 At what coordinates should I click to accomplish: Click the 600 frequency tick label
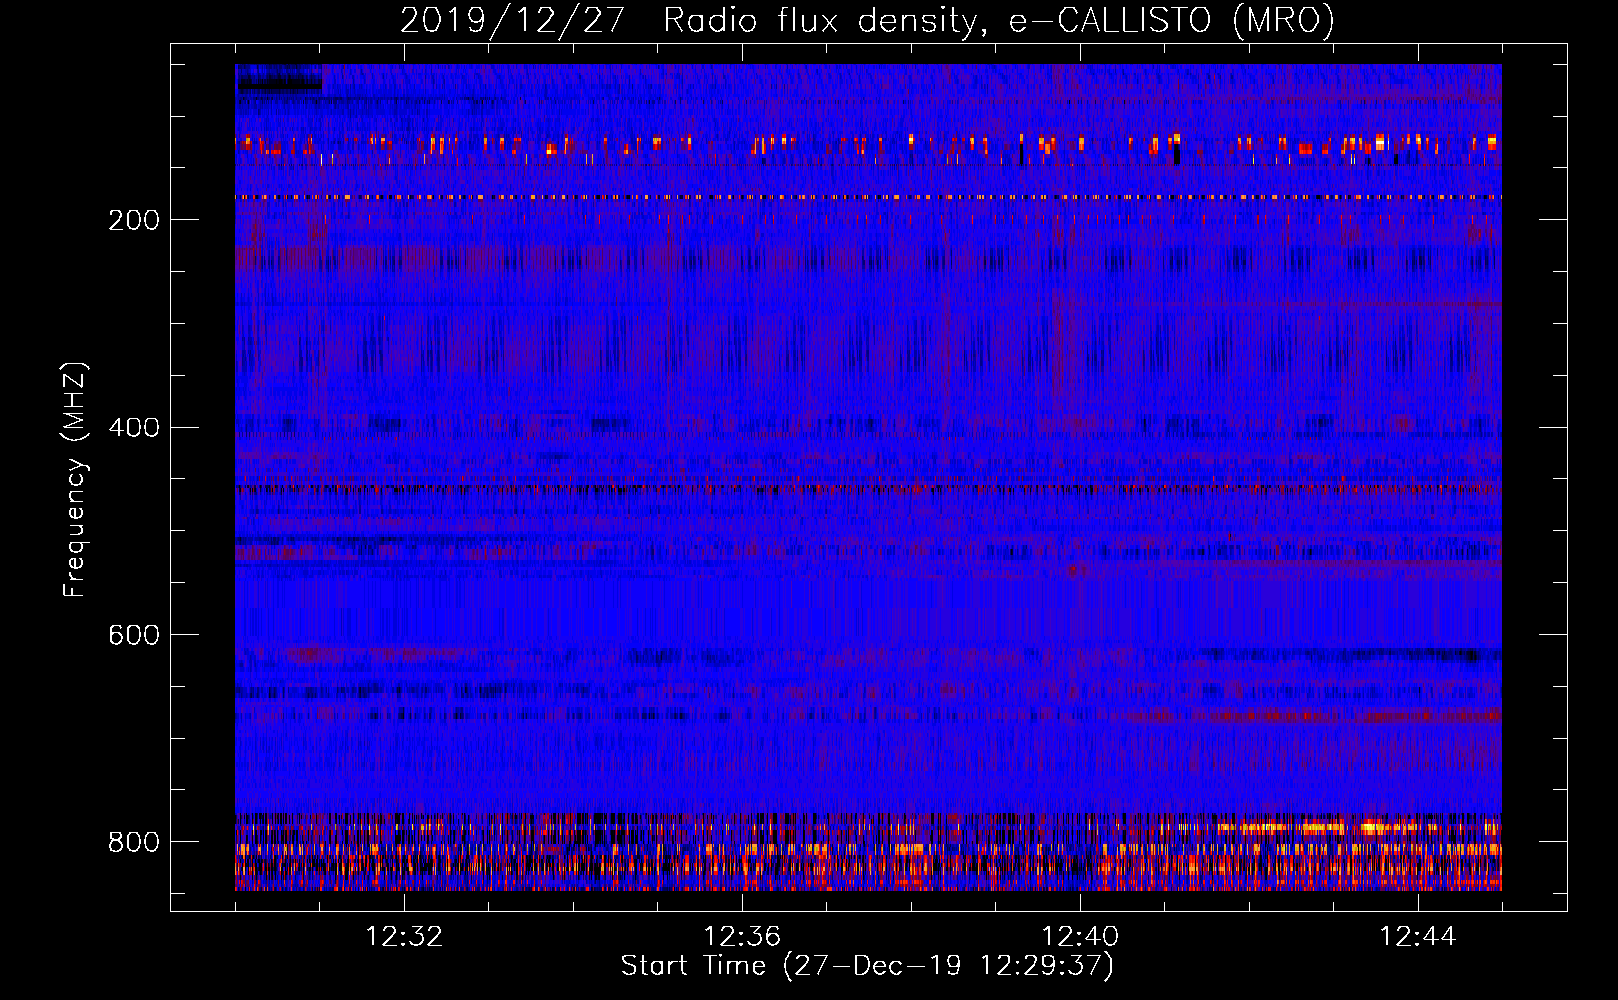click(133, 635)
